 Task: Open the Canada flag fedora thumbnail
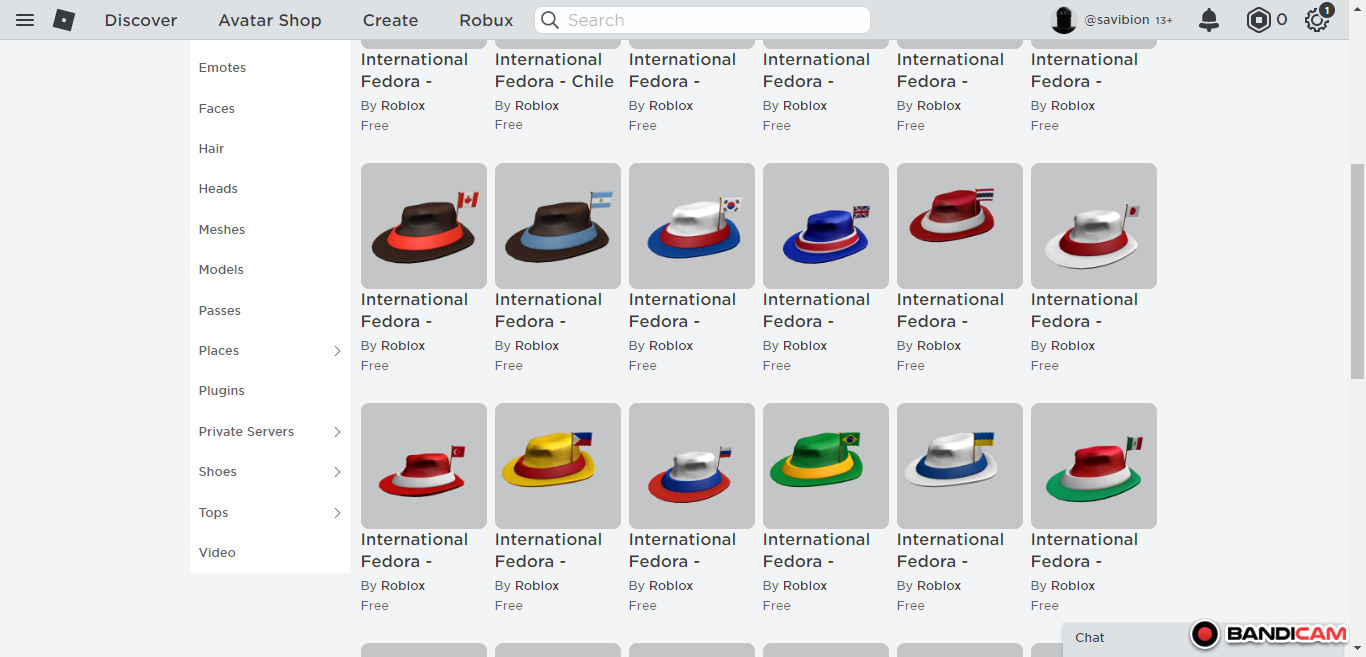(x=424, y=226)
